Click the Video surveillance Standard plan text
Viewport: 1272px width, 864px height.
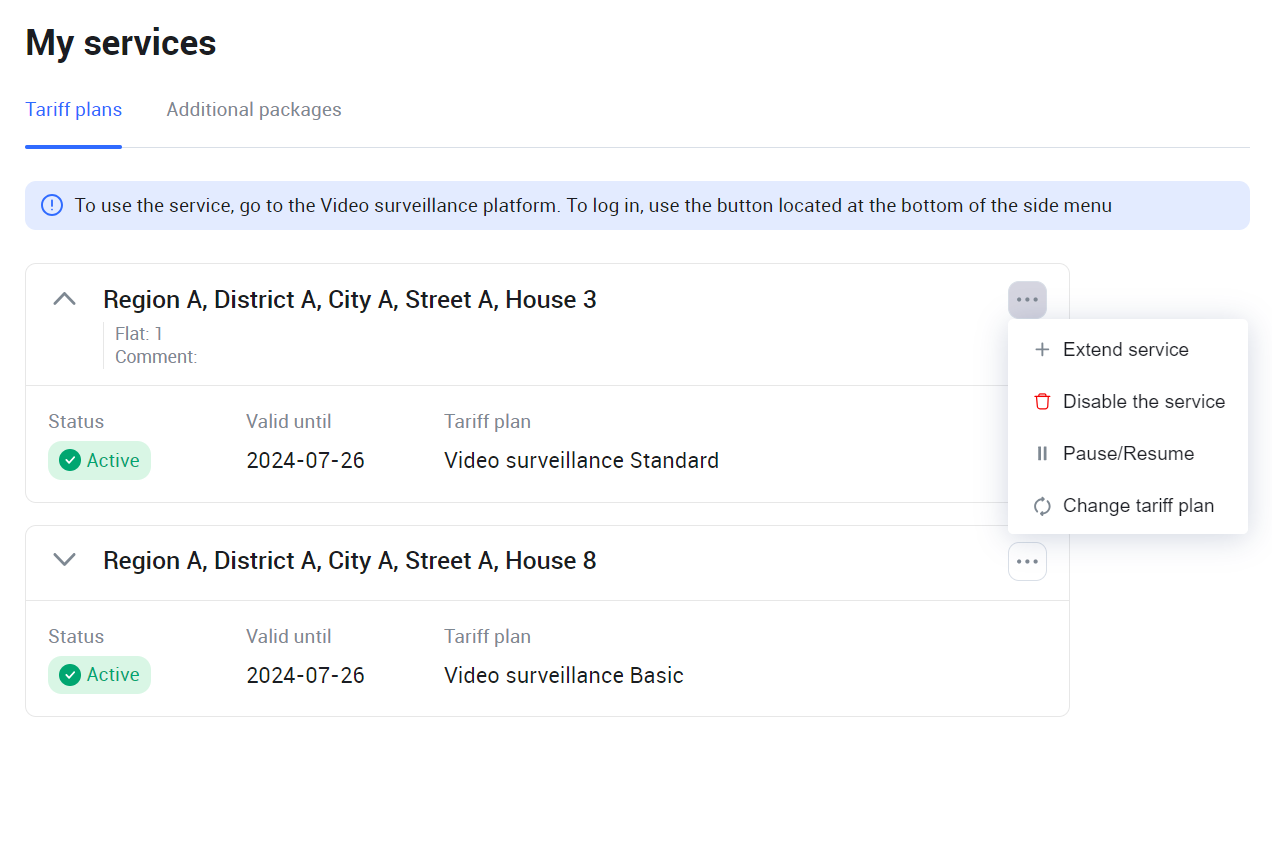(581, 461)
